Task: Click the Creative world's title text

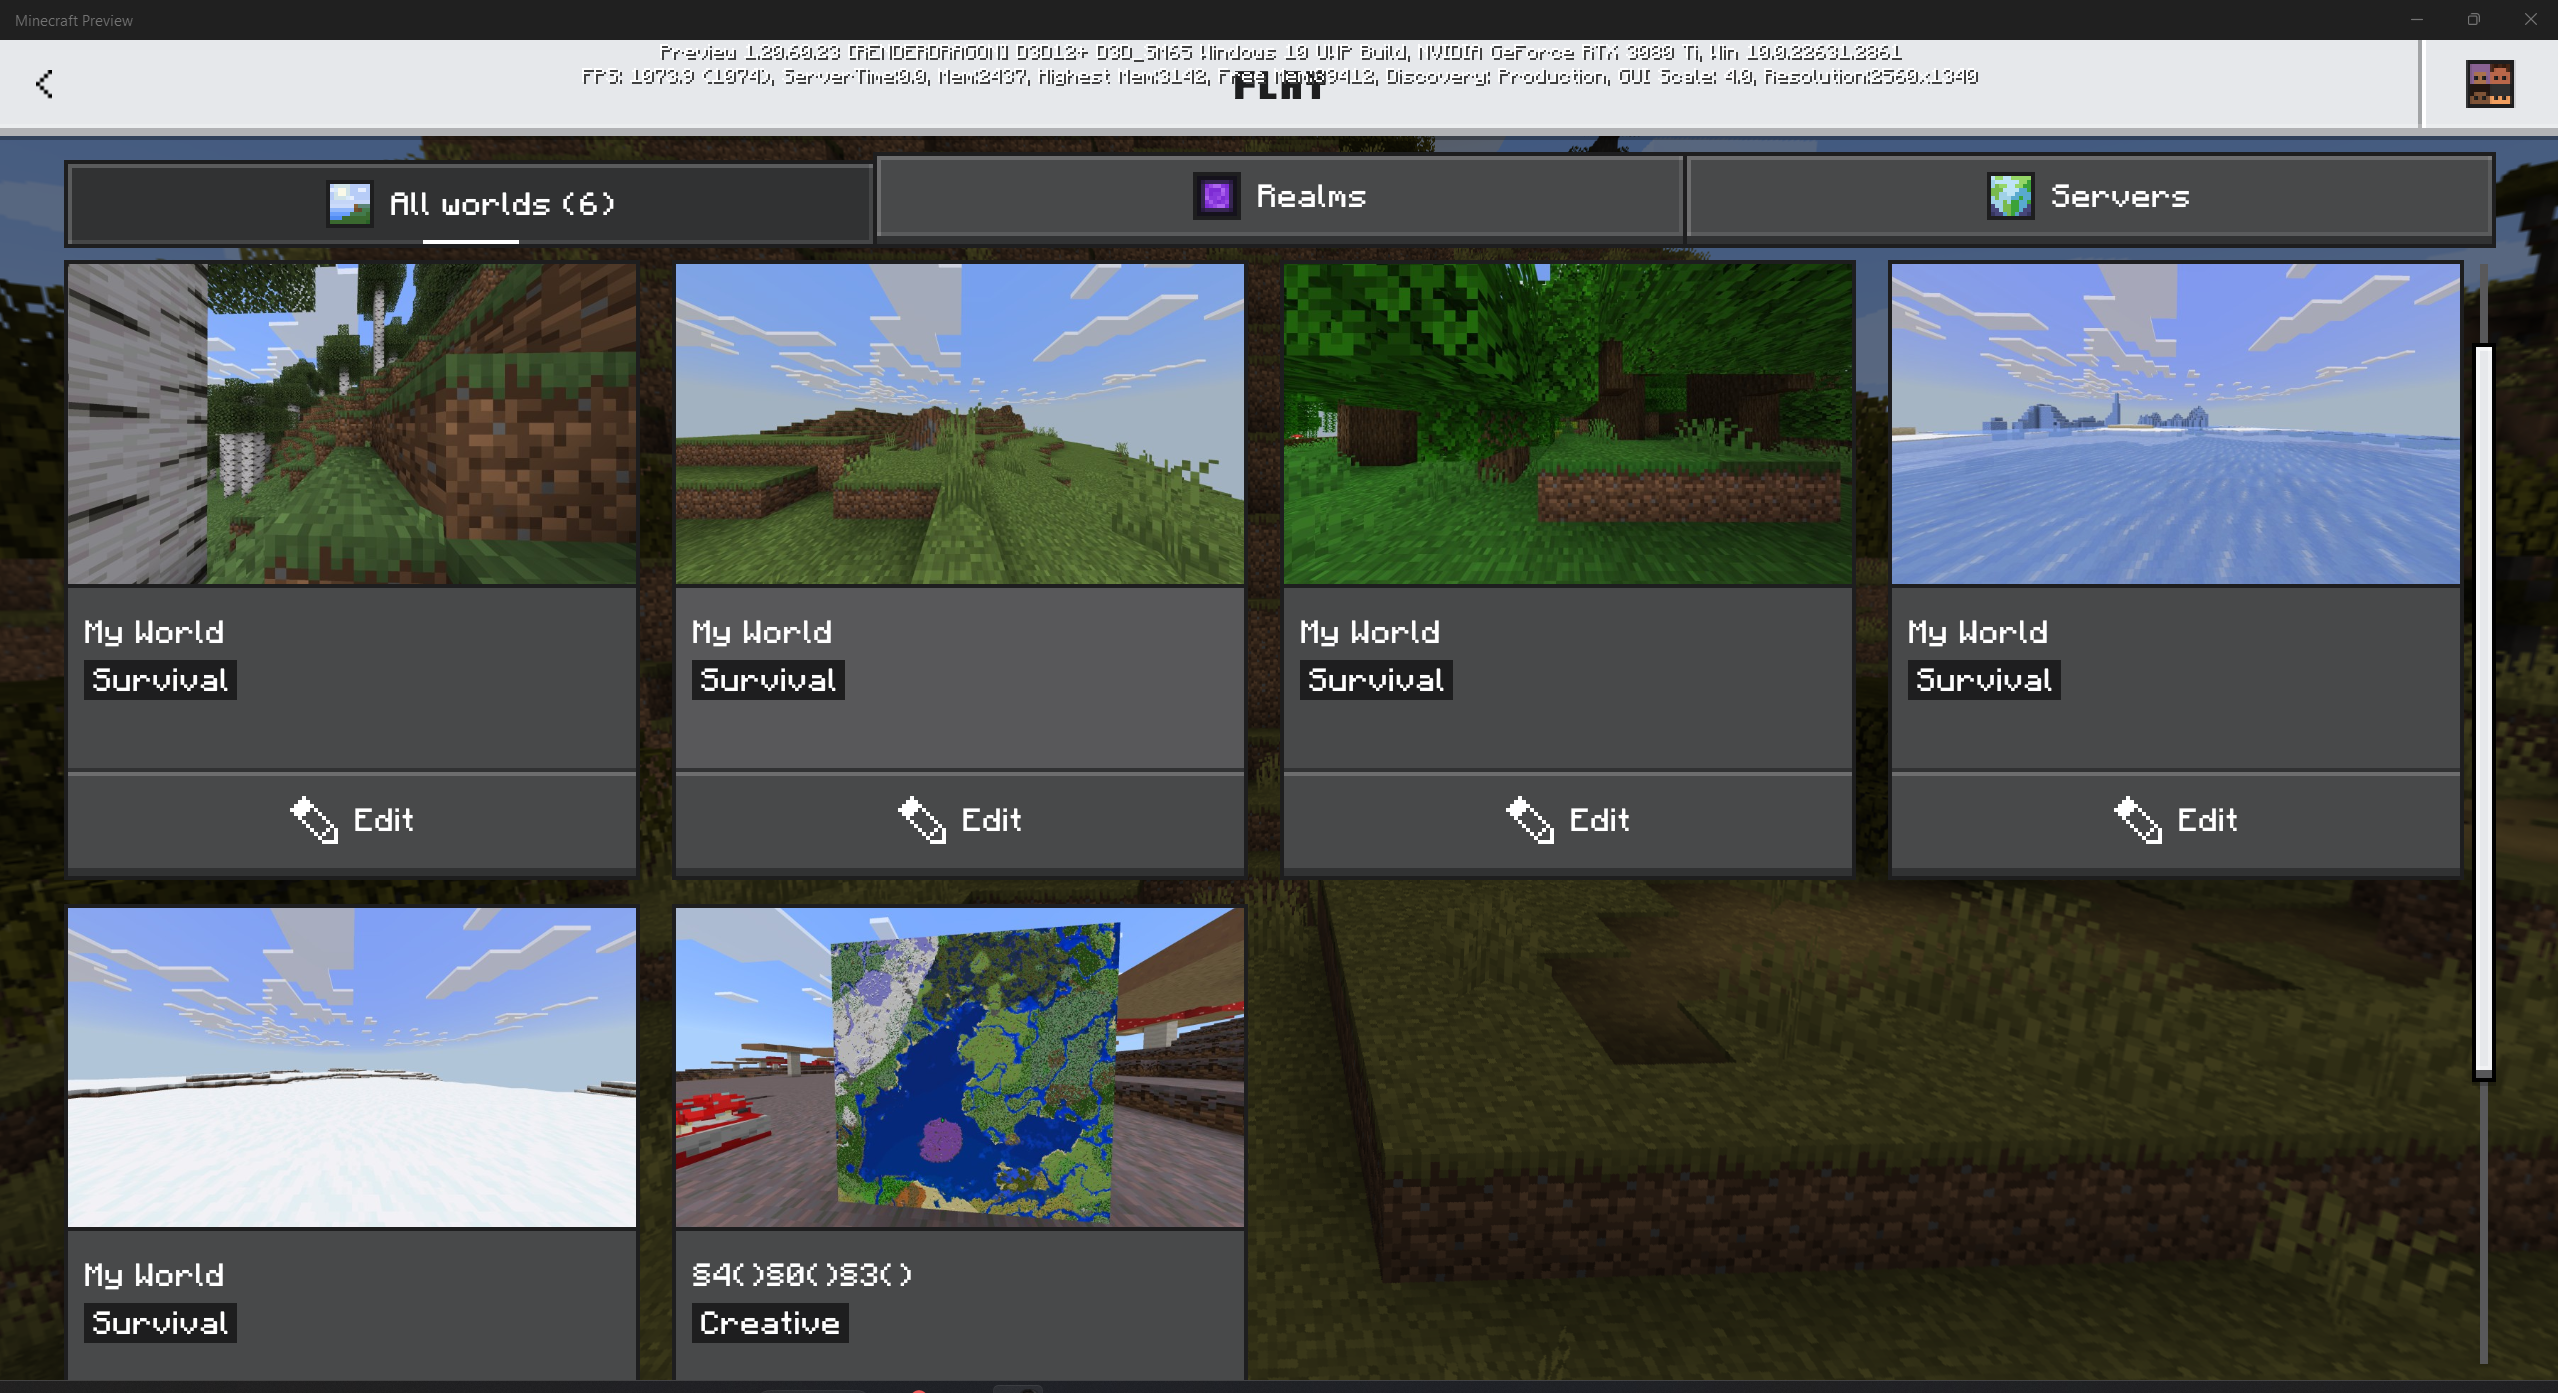Action: pos(802,1275)
